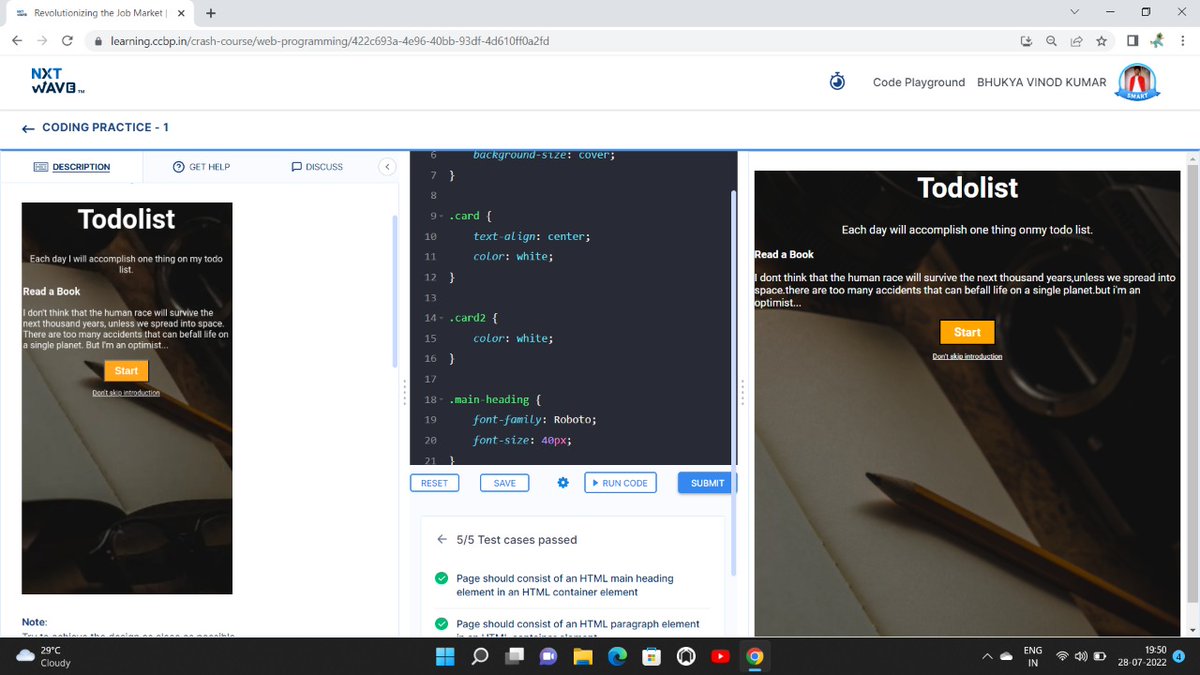1200x675 pixels.
Task: Collapse the description panel with chevron button
Action: [387, 167]
